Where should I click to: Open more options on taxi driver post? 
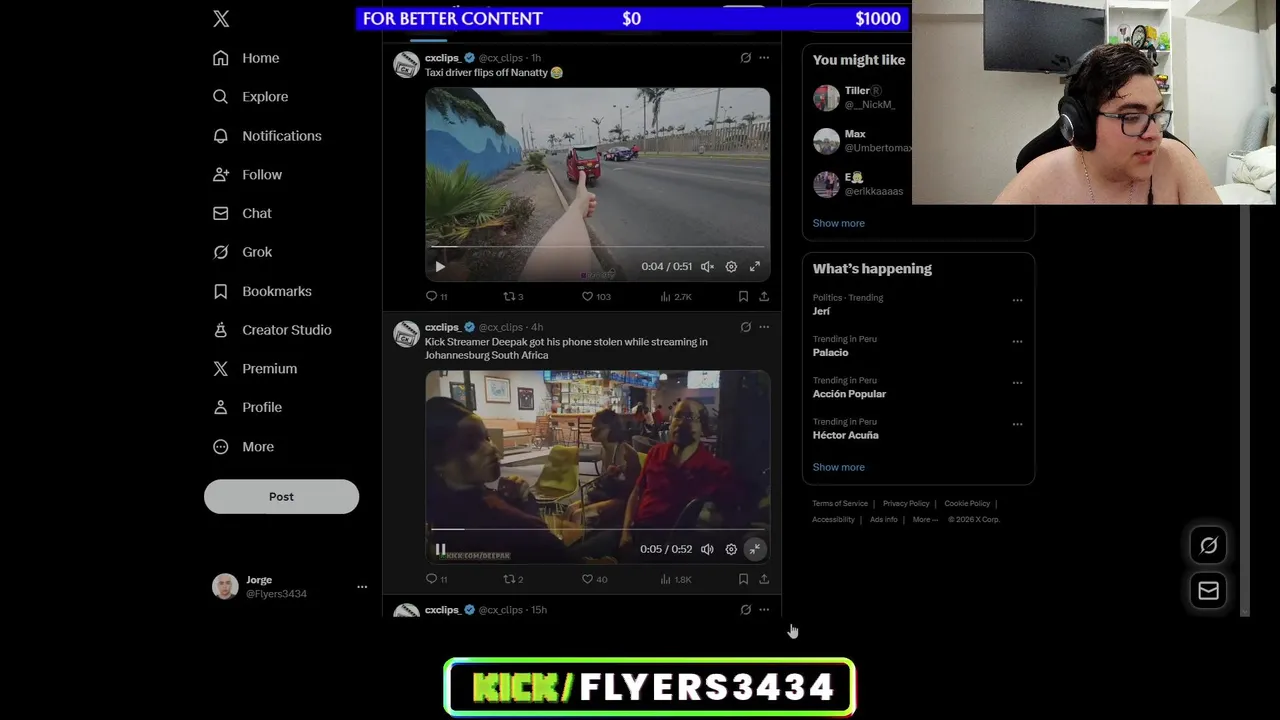click(x=764, y=58)
